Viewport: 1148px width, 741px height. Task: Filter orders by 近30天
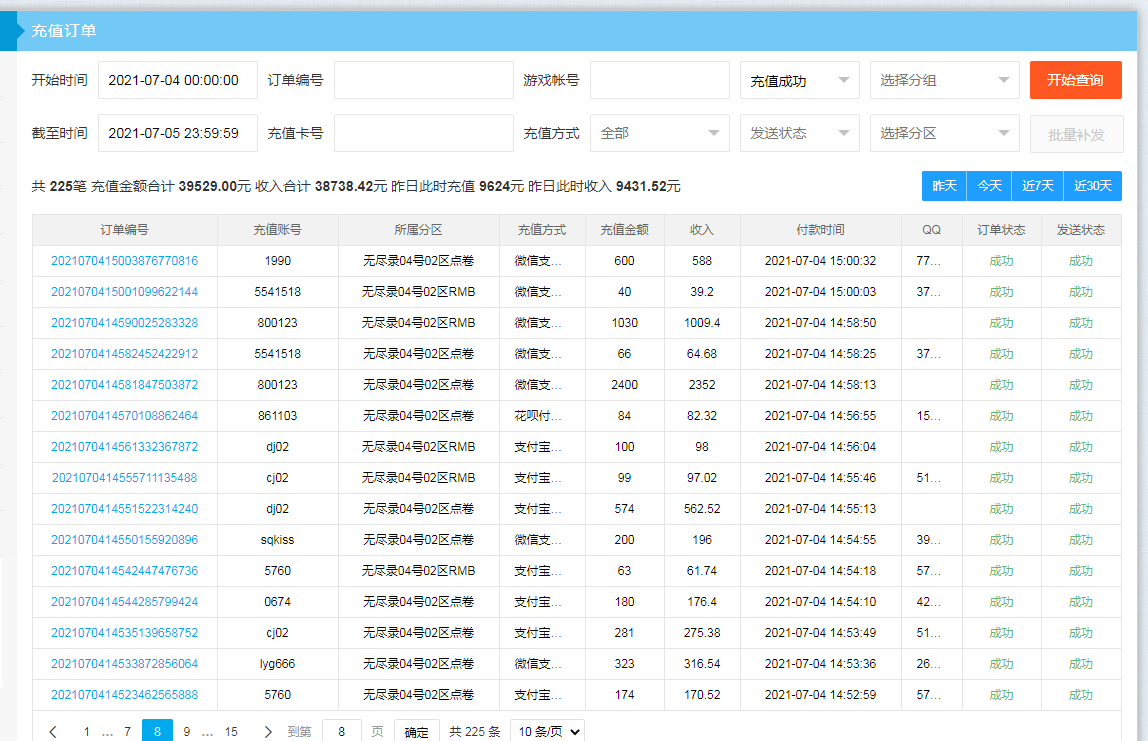pyautogui.click(x=1092, y=186)
